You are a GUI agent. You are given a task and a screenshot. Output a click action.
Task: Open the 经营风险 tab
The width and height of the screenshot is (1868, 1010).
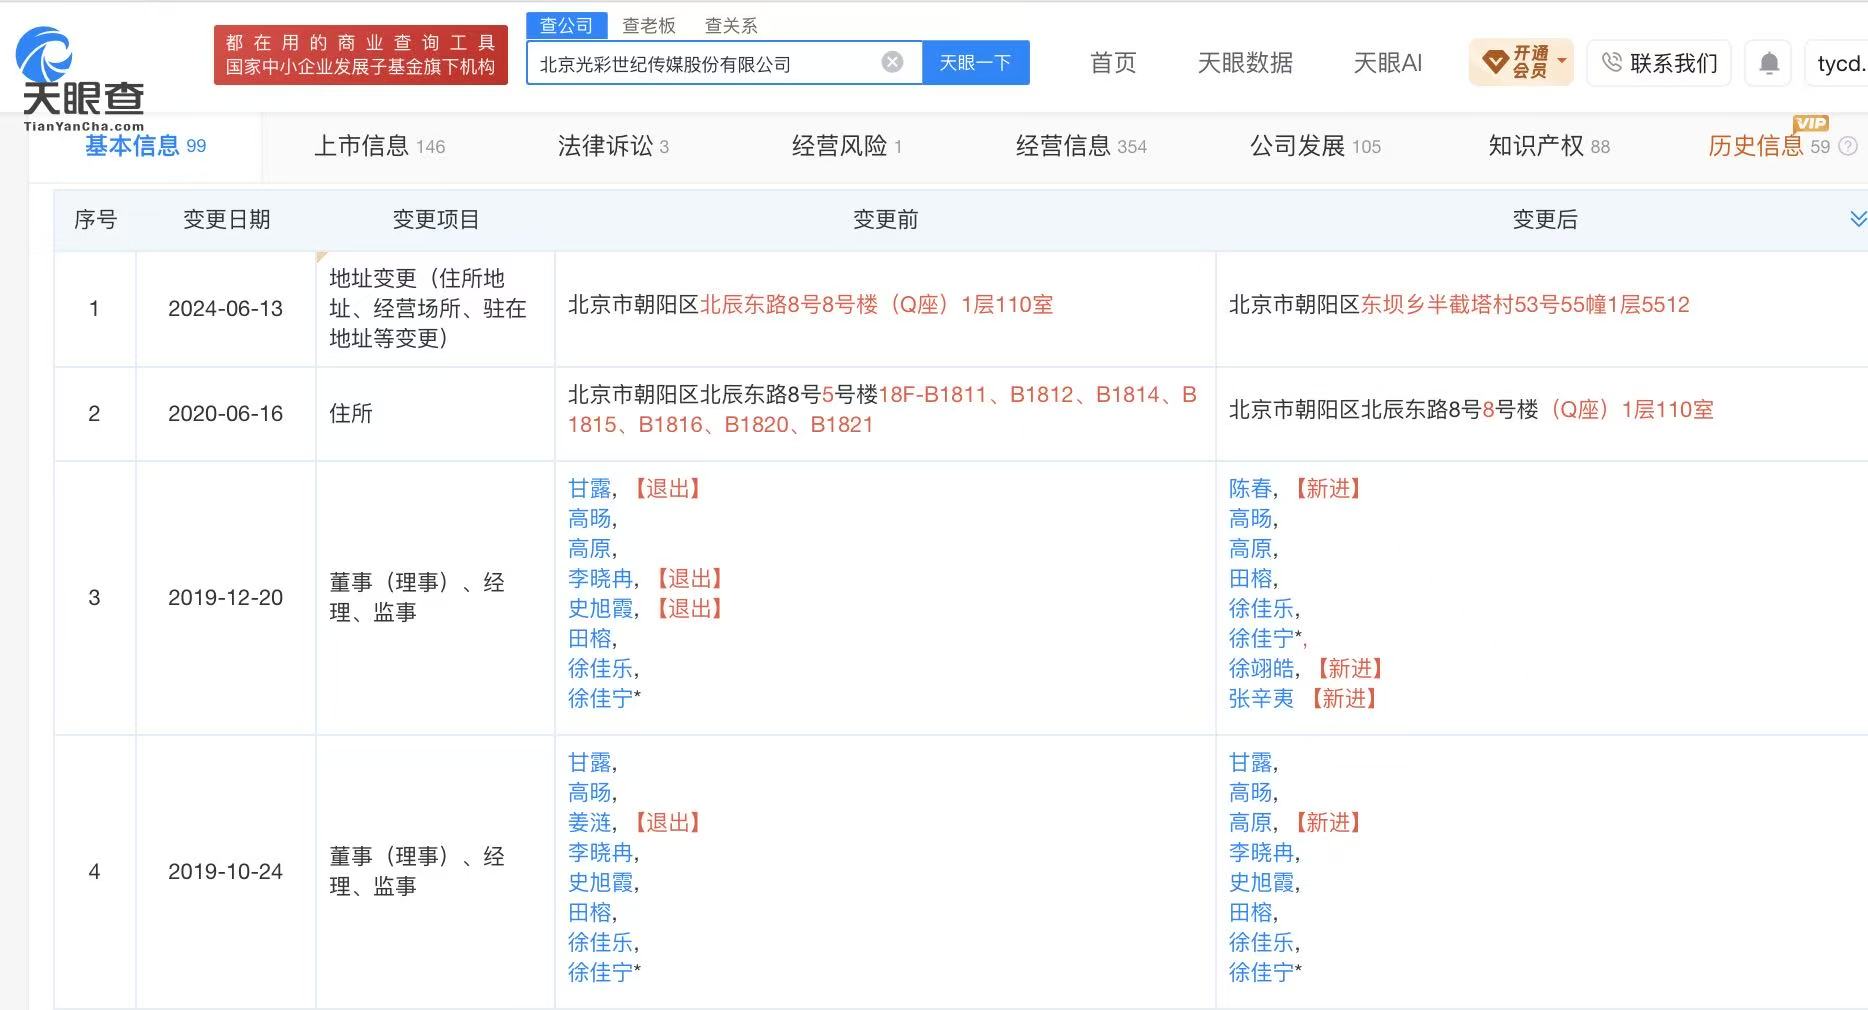tap(847, 146)
